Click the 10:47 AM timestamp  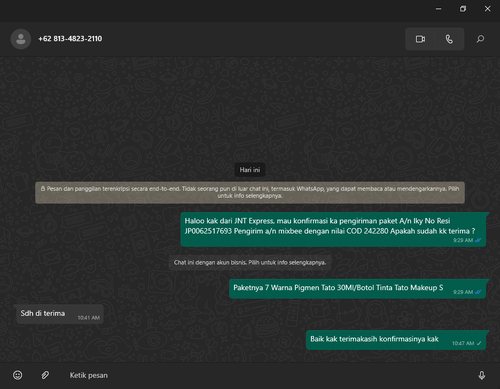463,343
